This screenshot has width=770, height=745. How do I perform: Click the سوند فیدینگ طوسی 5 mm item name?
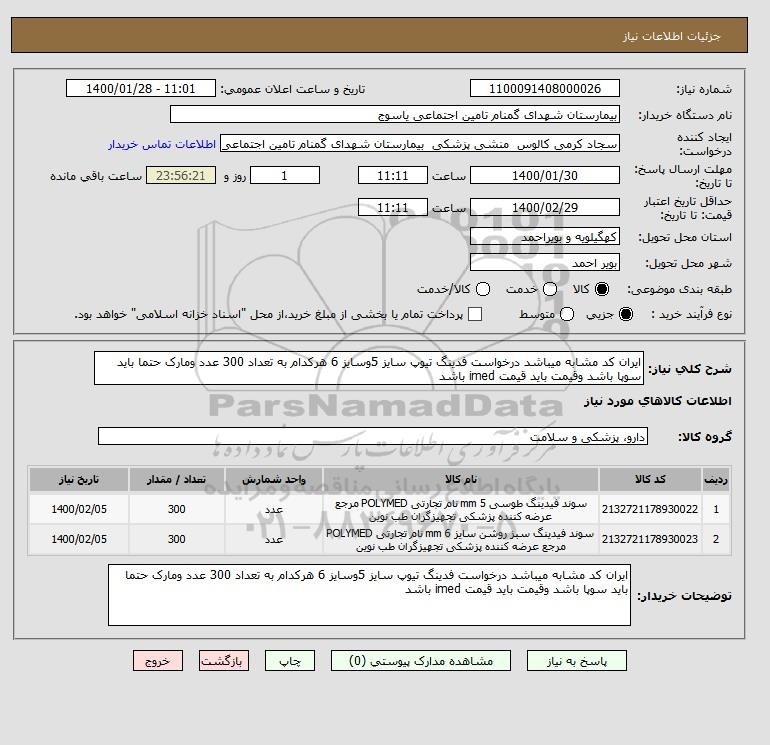[x=461, y=510]
